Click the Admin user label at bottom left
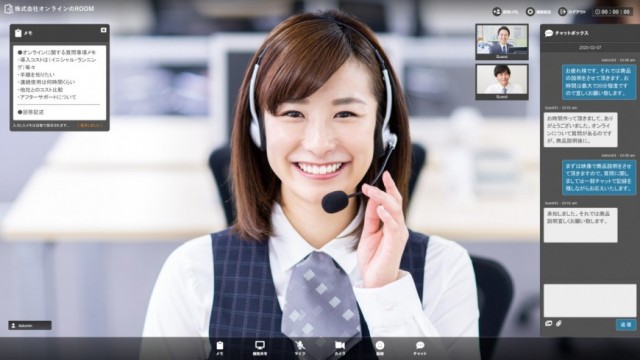The height and width of the screenshot is (360, 640). (30, 325)
